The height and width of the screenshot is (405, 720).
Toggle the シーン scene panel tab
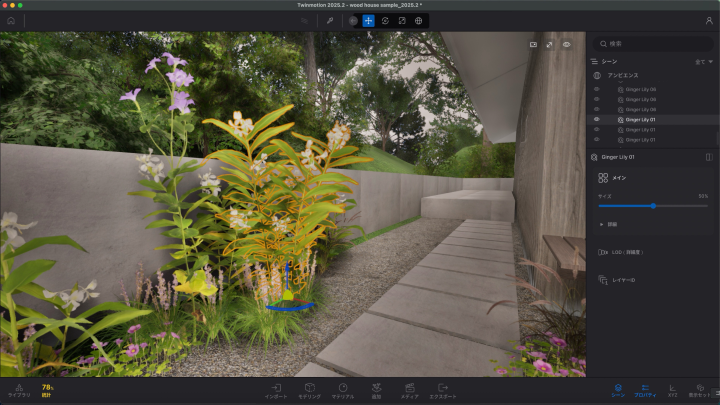pyautogui.click(x=618, y=391)
